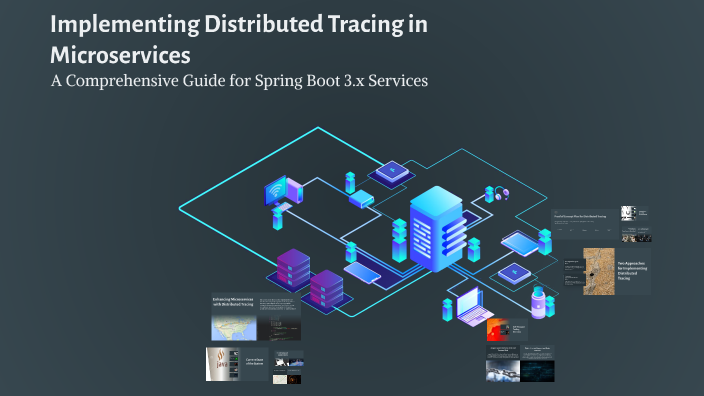704x396 pixels.
Task: Open the red-orange image slide under the laptop
Action: pyautogui.click(x=507, y=330)
